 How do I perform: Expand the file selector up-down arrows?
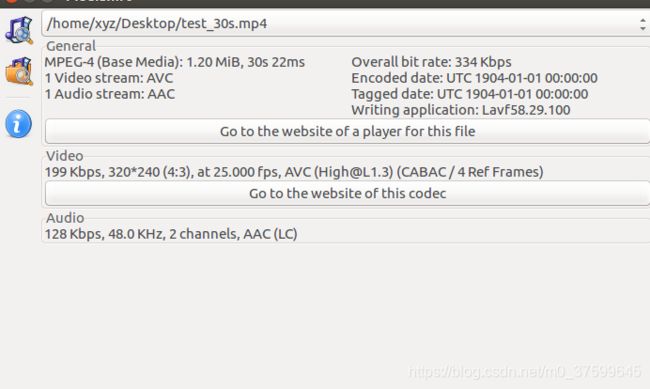click(643, 24)
